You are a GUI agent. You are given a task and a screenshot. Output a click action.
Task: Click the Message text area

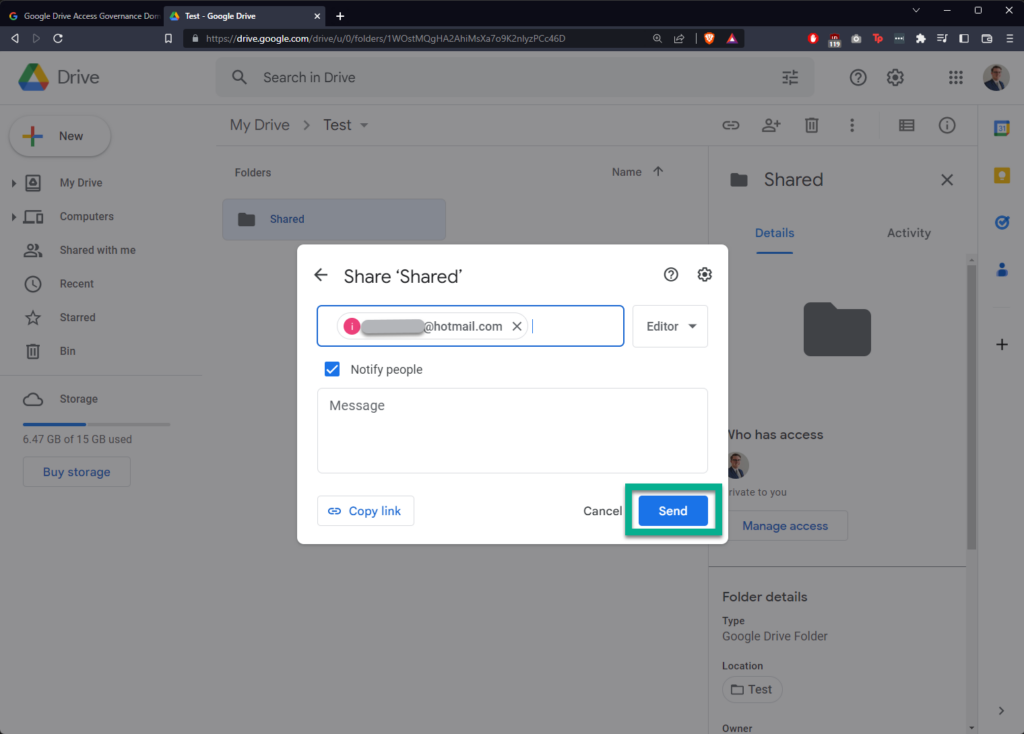tap(512, 430)
